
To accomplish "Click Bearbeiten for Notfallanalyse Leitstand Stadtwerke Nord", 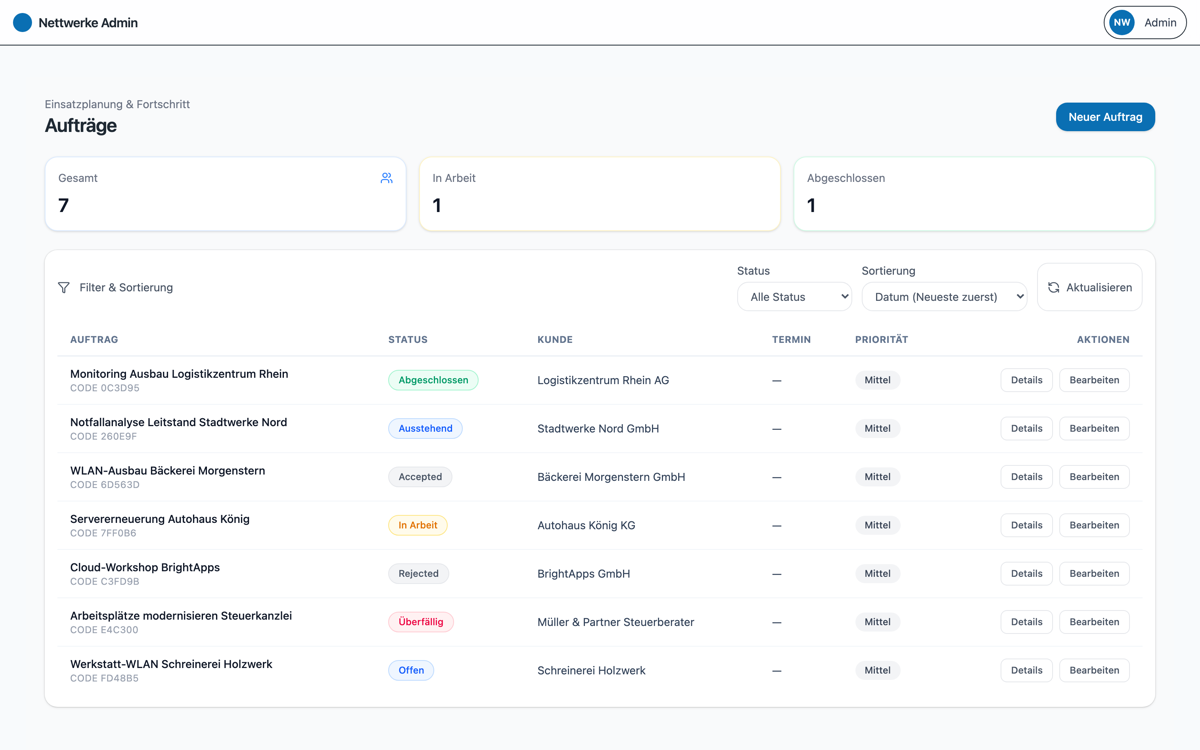I will point(1094,428).
